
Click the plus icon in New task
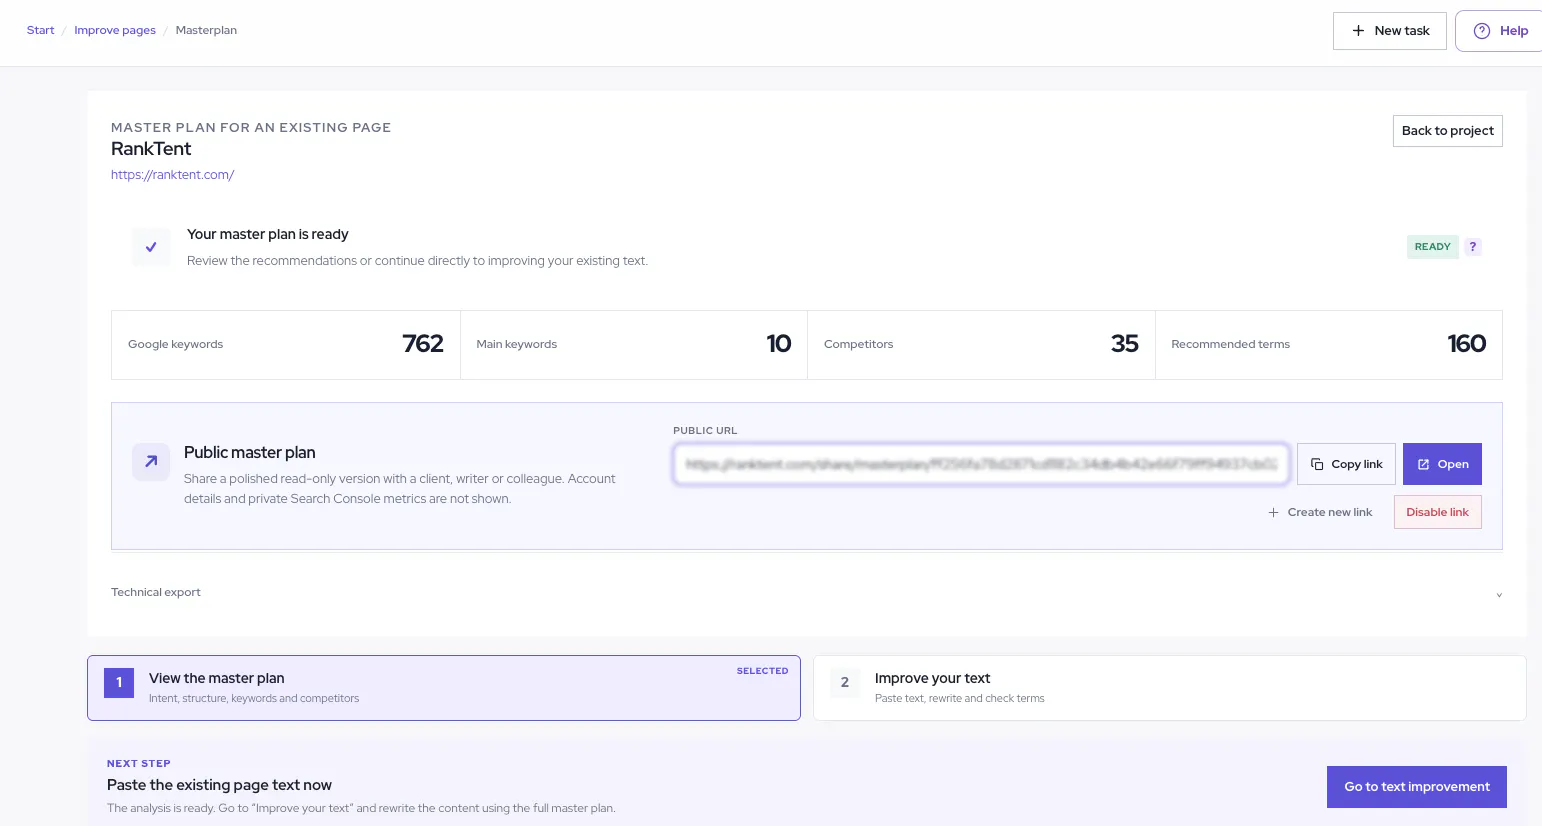point(1358,31)
